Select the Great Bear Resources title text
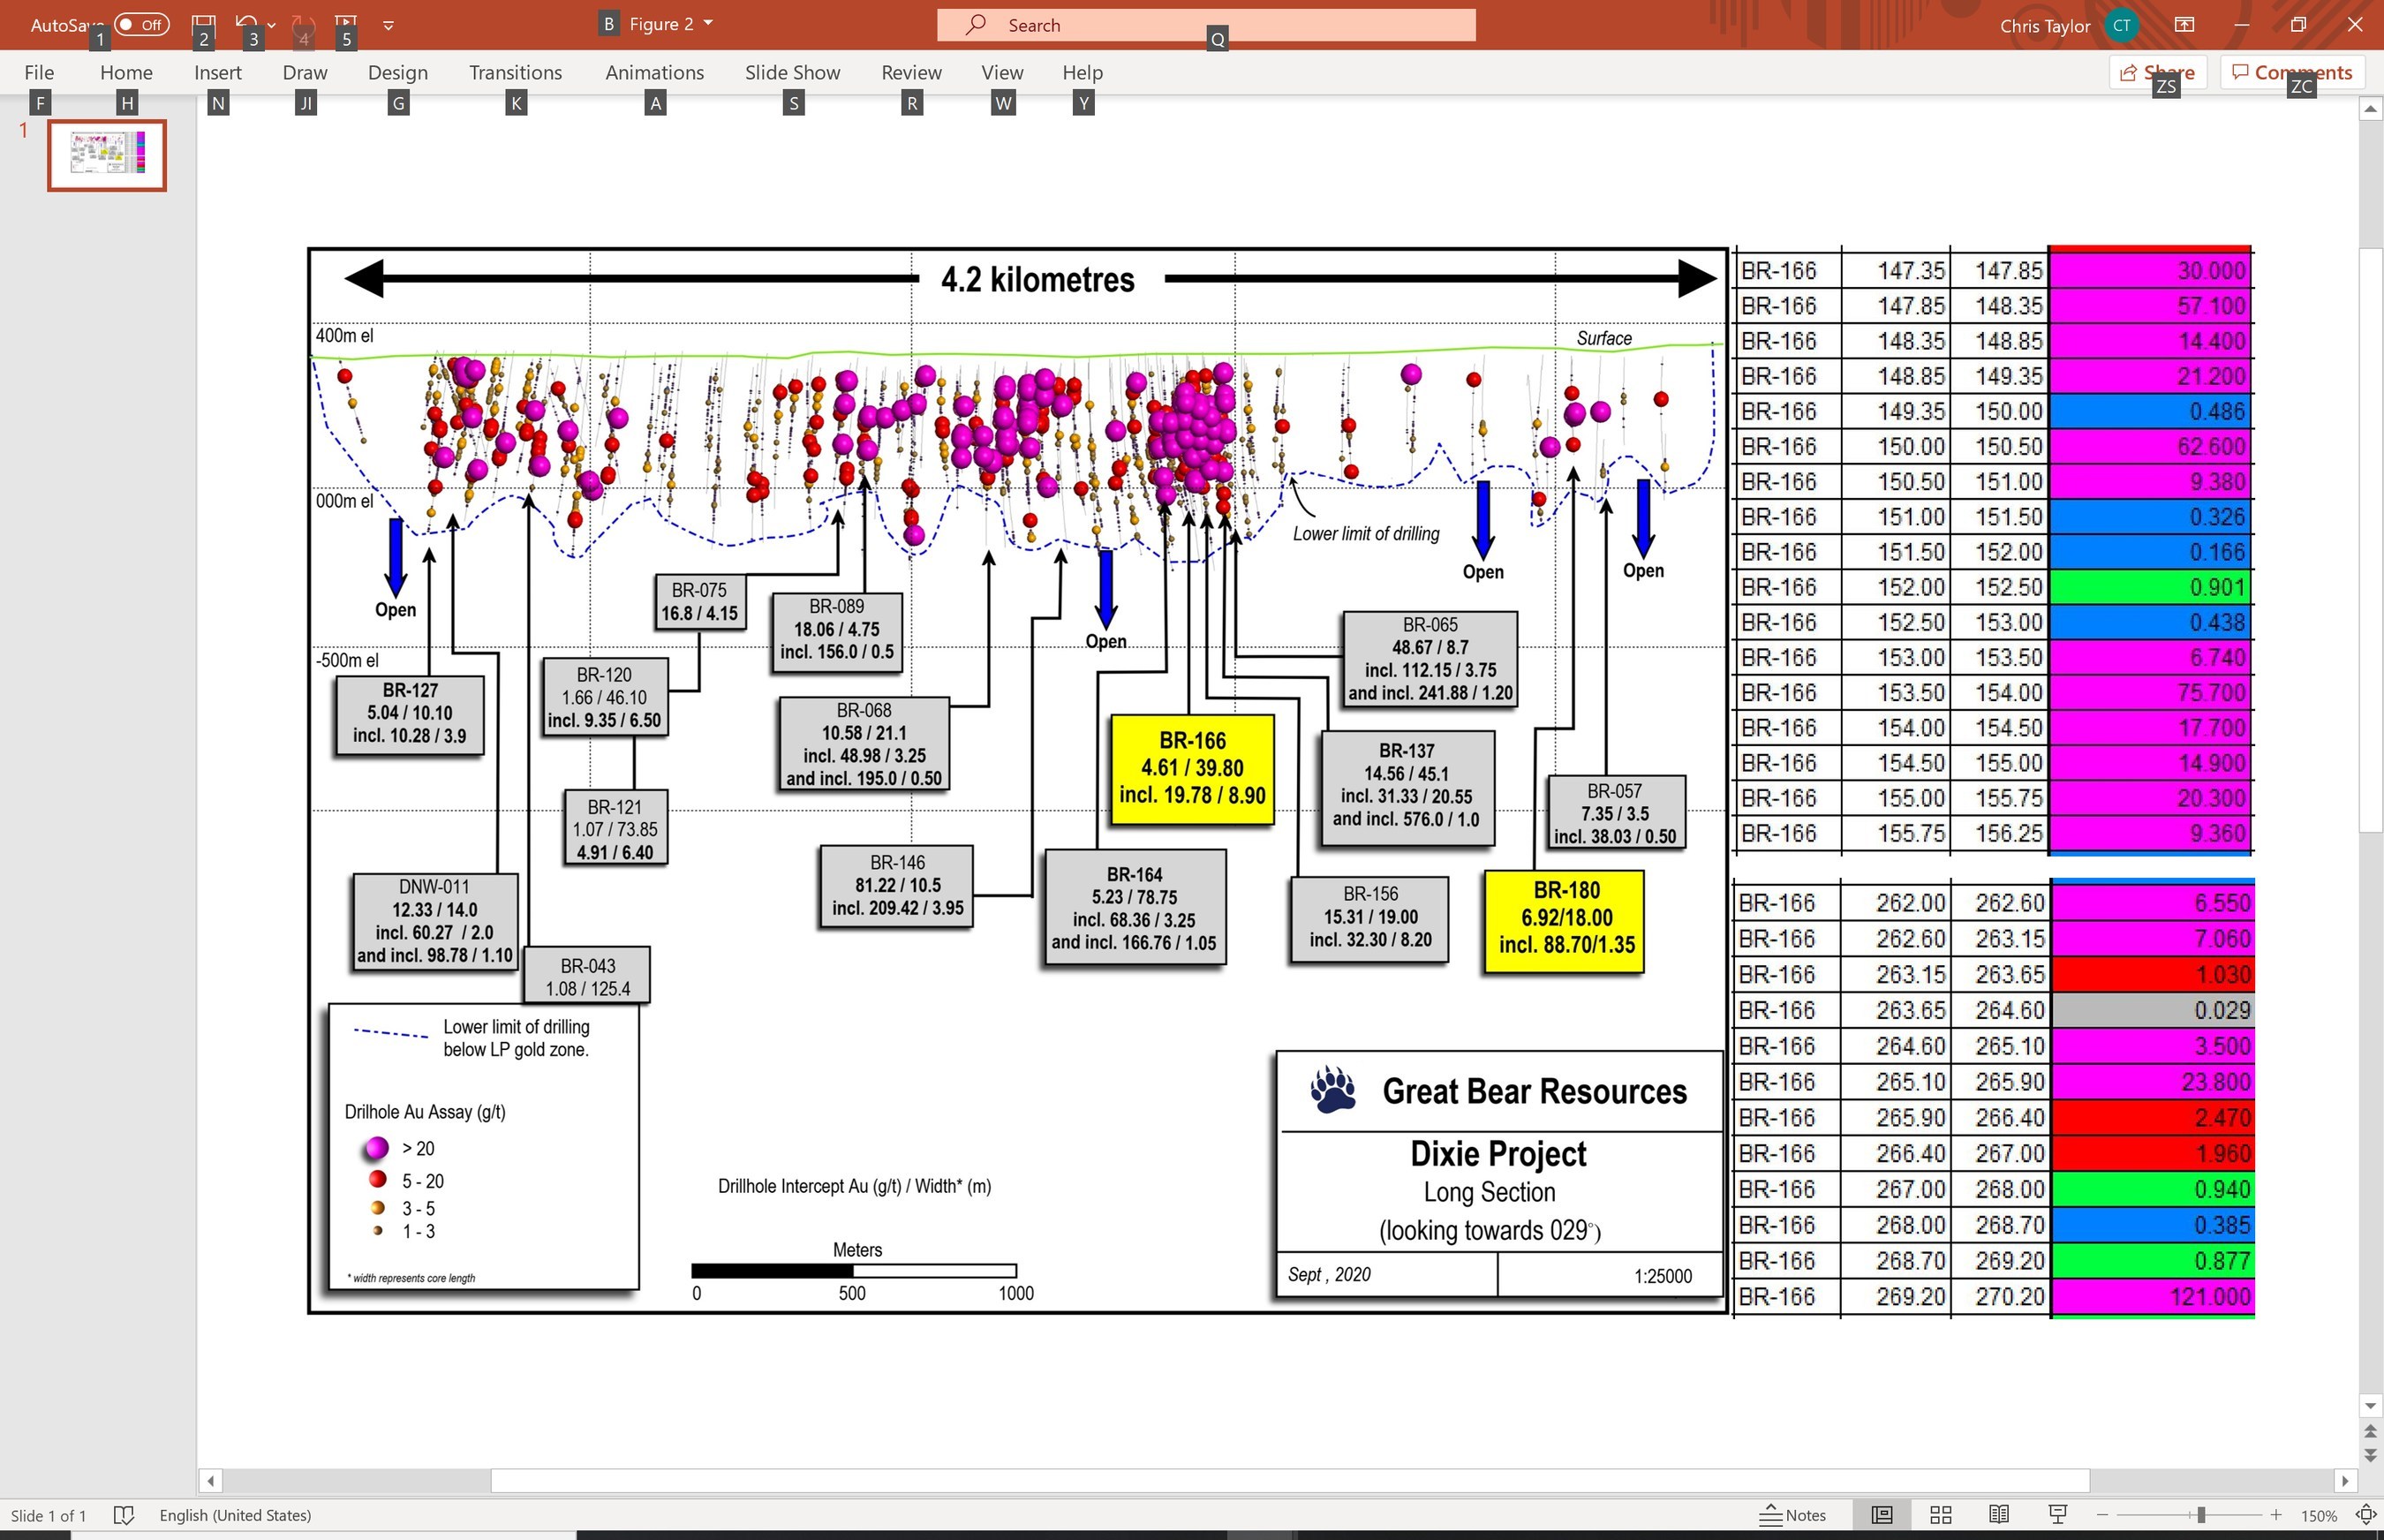This screenshot has width=2384, height=1540. (1534, 1091)
